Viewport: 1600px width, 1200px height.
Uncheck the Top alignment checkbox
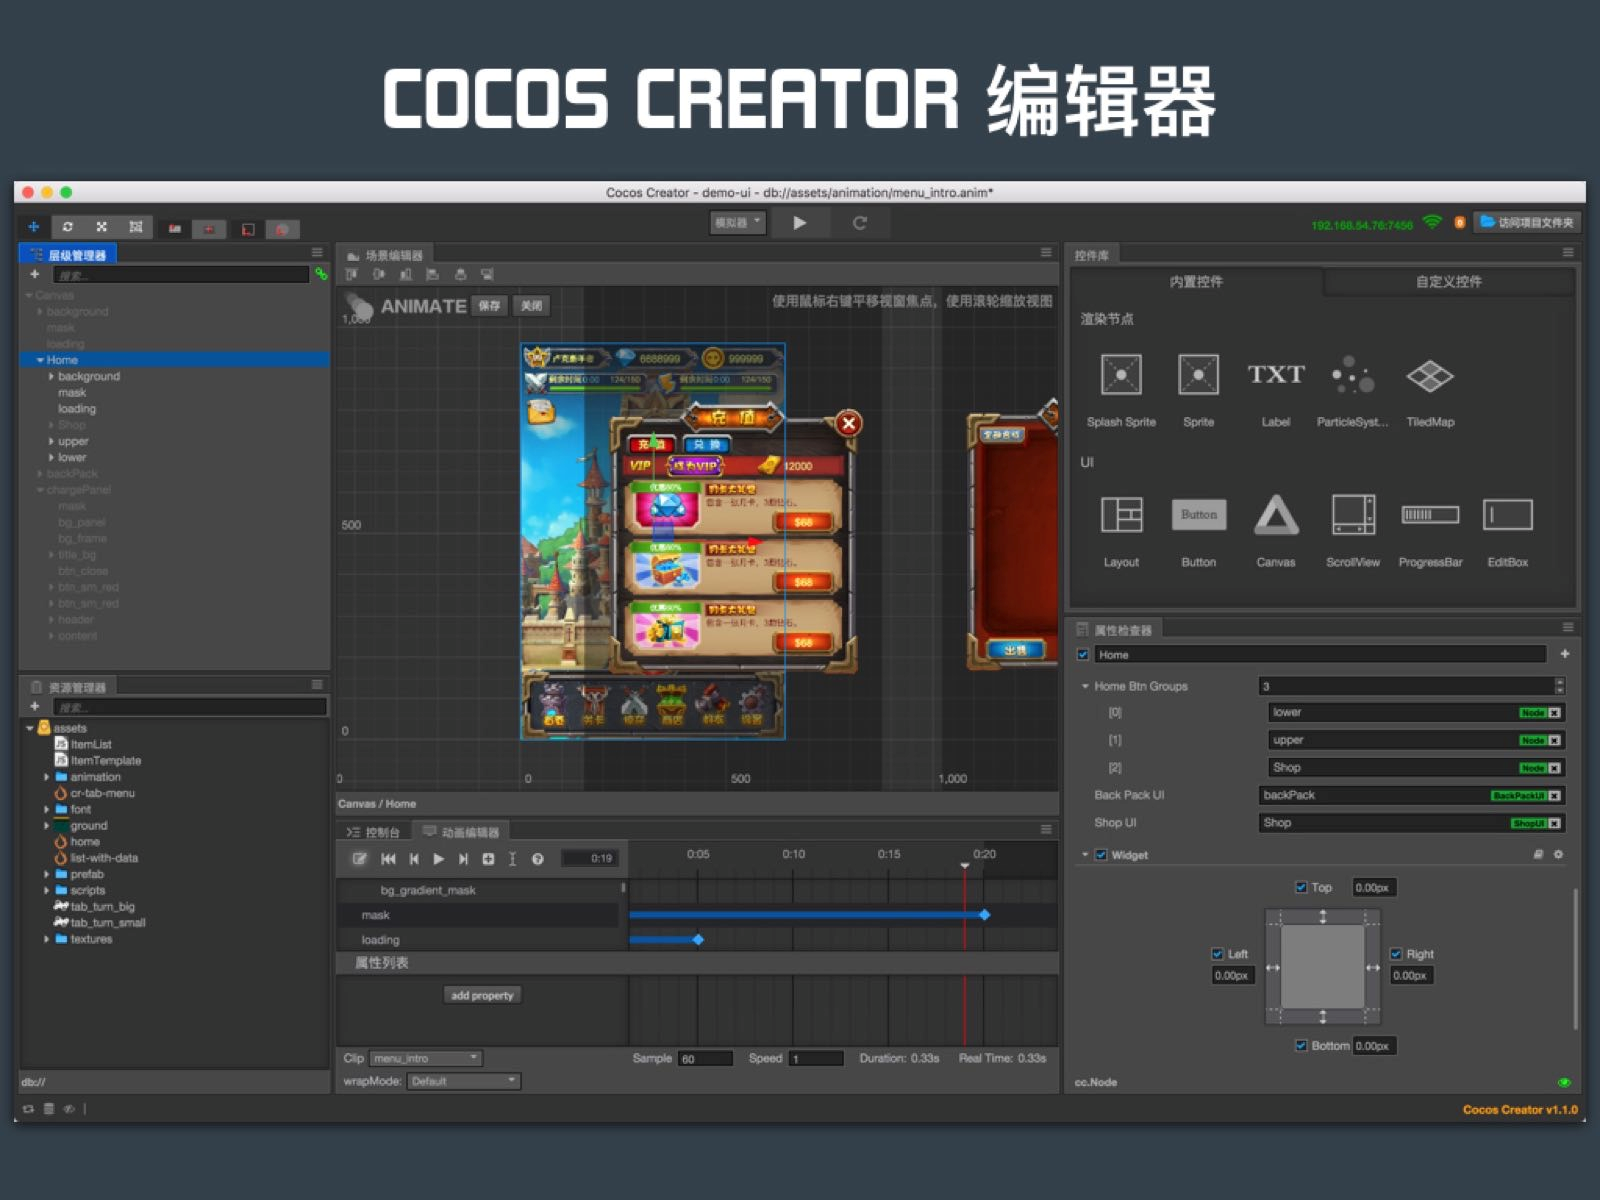coord(1301,887)
